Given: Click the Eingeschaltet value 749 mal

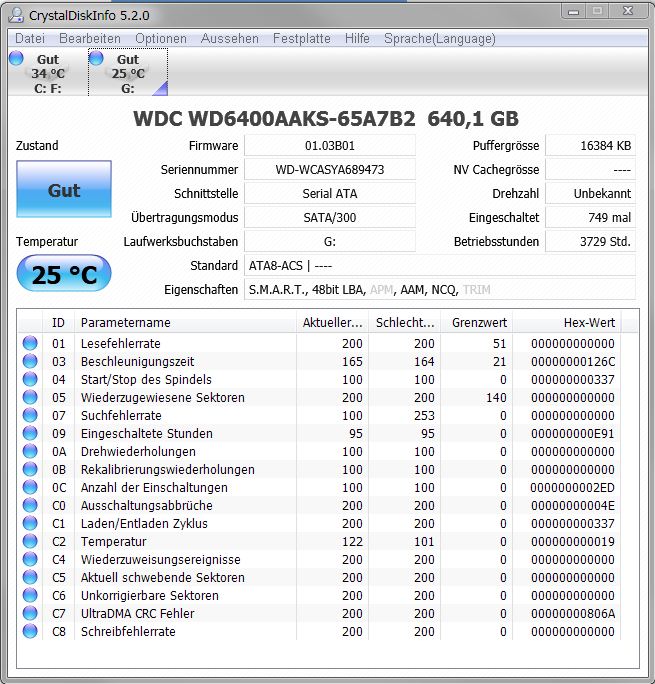Looking at the screenshot, I should [x=590, y=217].
